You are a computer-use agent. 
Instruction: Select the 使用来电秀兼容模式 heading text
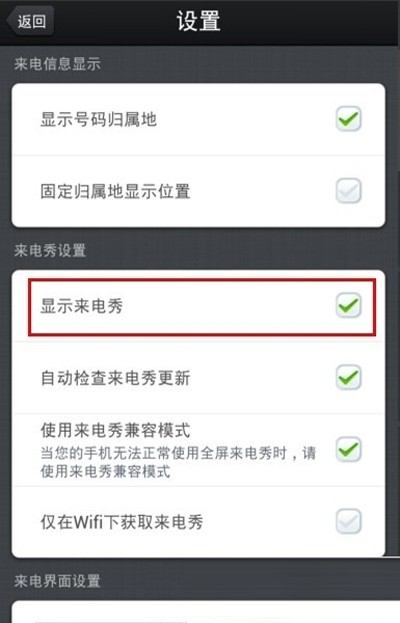[x=115, y=430]
